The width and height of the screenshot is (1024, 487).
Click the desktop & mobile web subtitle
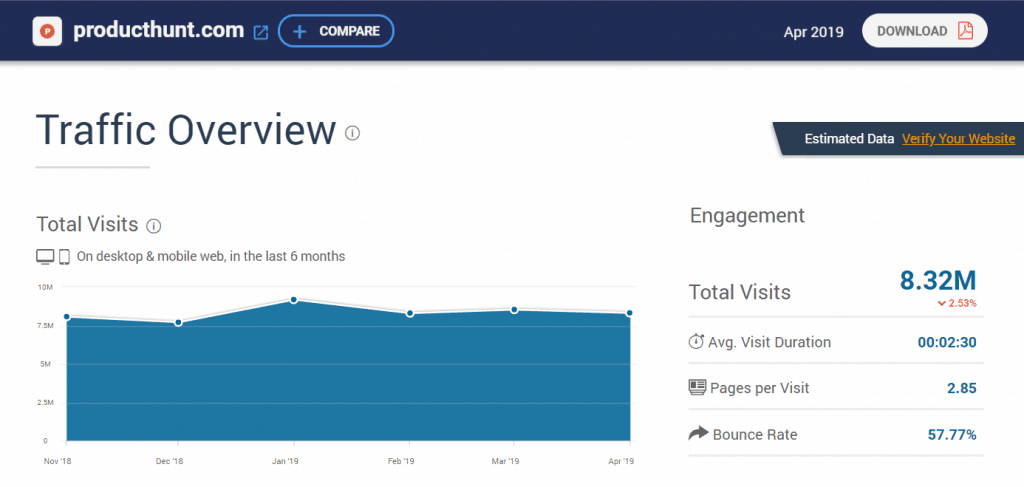coord(211,257)
